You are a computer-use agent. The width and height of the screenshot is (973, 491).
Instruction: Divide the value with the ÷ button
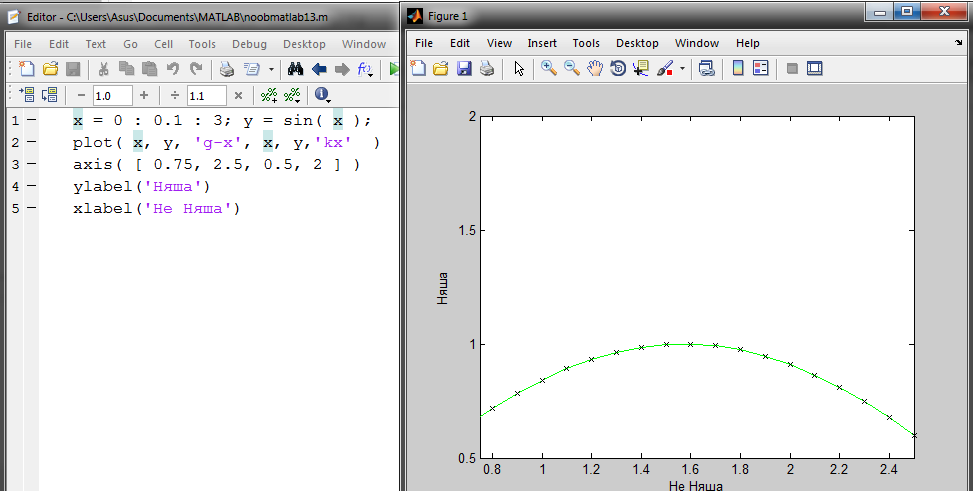(x=175, y=96)
